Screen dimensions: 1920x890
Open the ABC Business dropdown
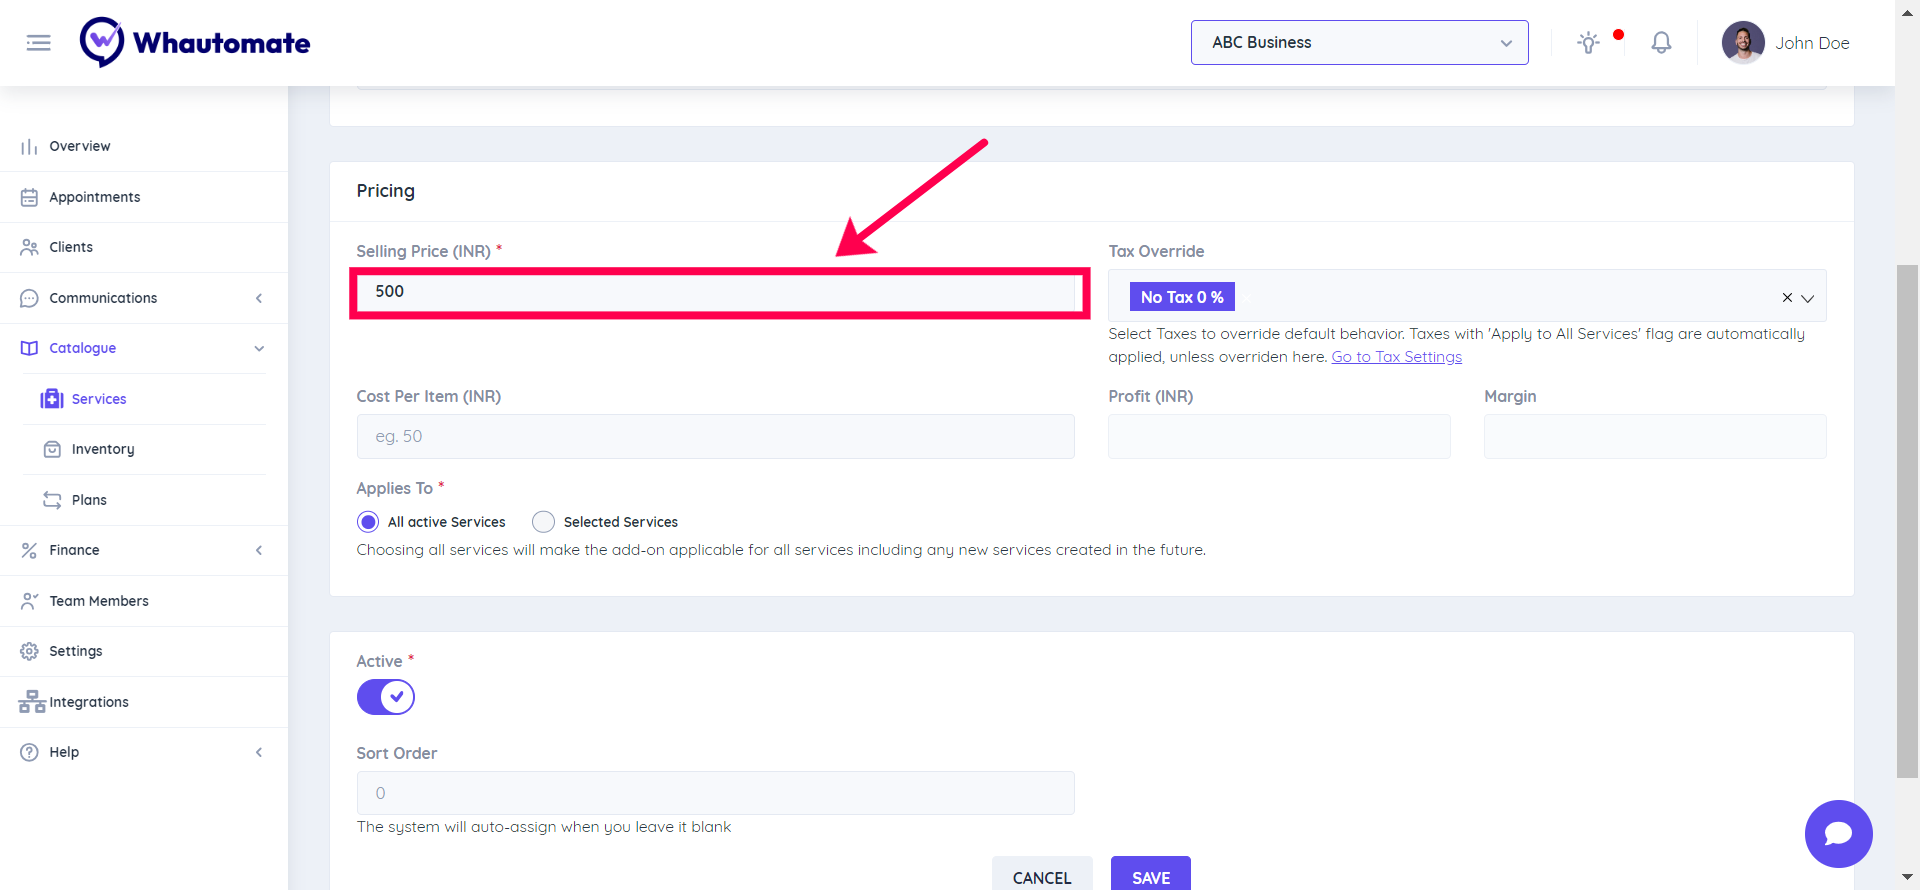(x=1359, y=43)
